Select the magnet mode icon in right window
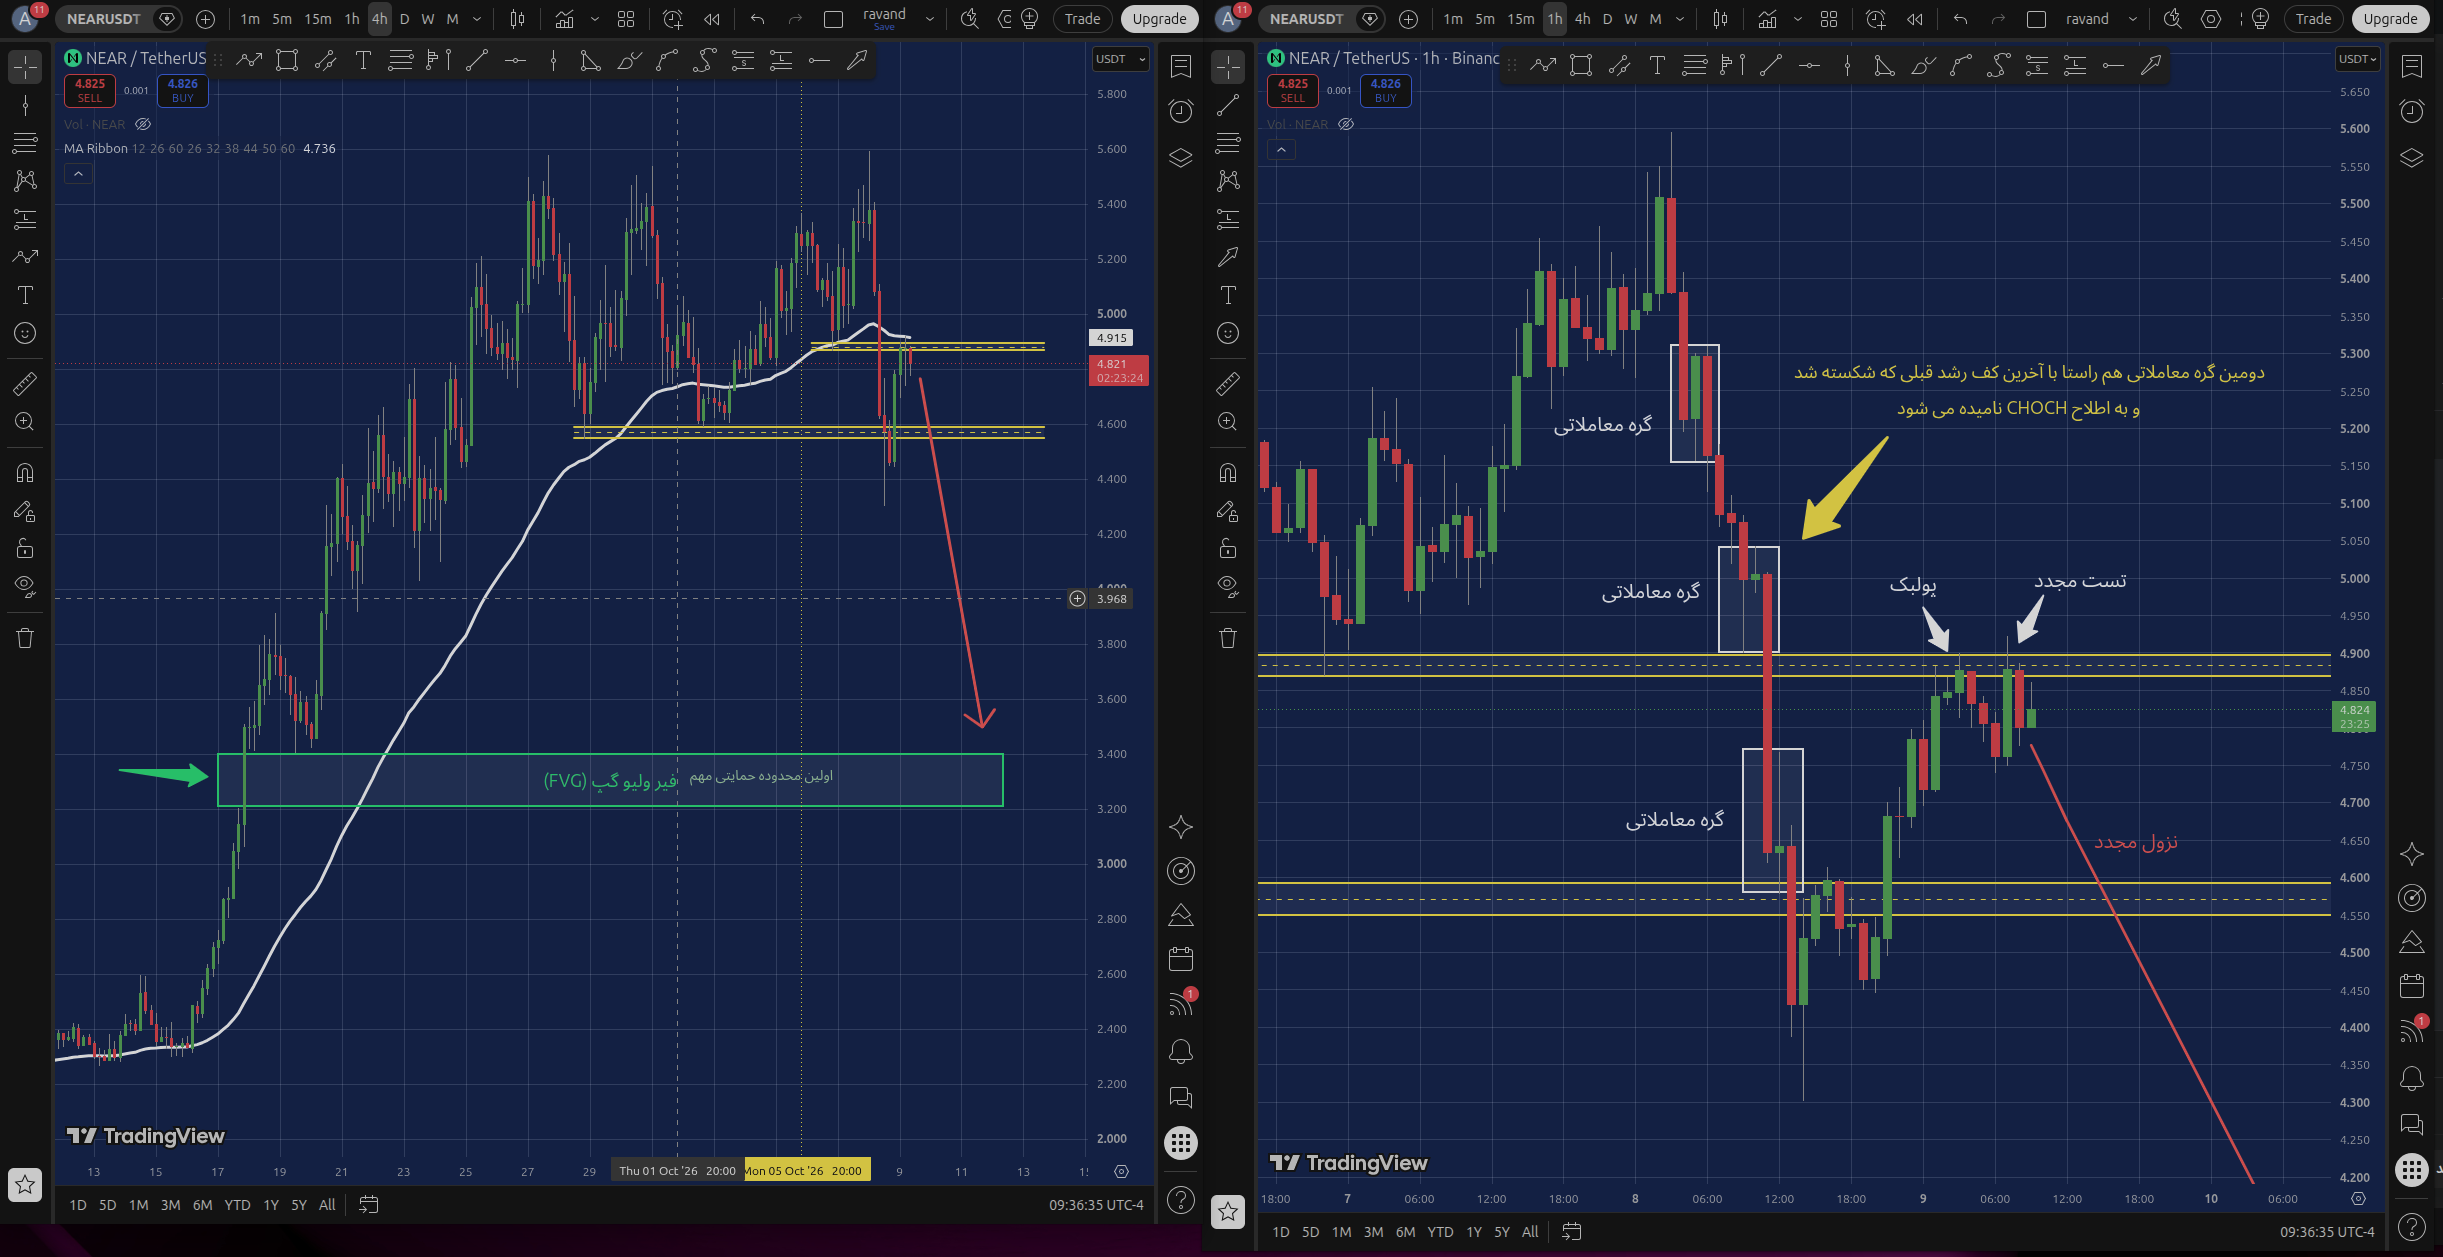This screenshot has height=1257, width=2443. [1228, 473]
